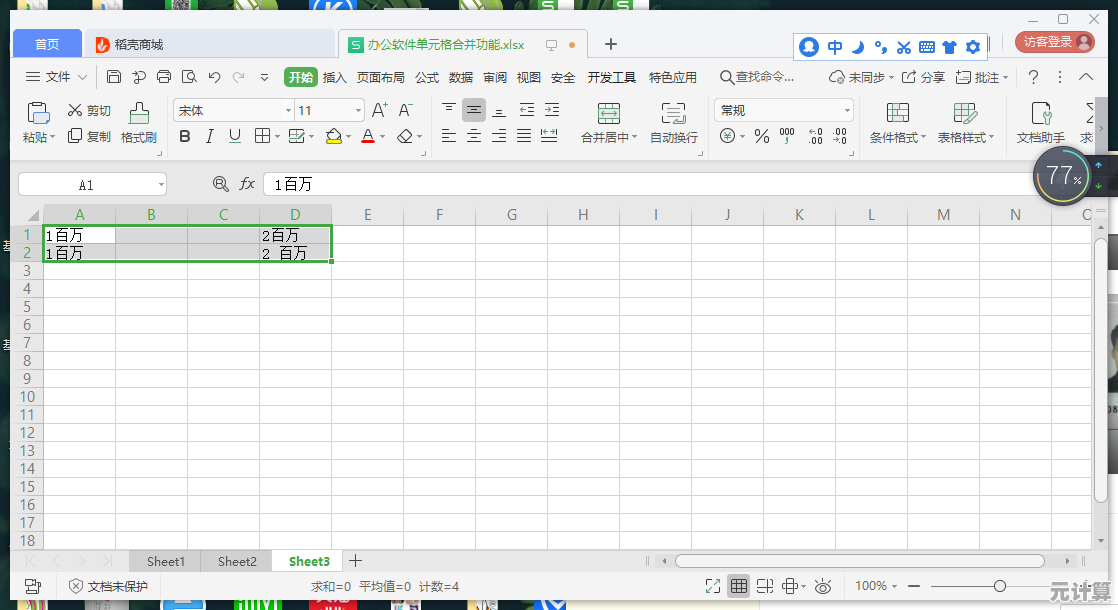Click the insert function fx icon

[247, 184]
